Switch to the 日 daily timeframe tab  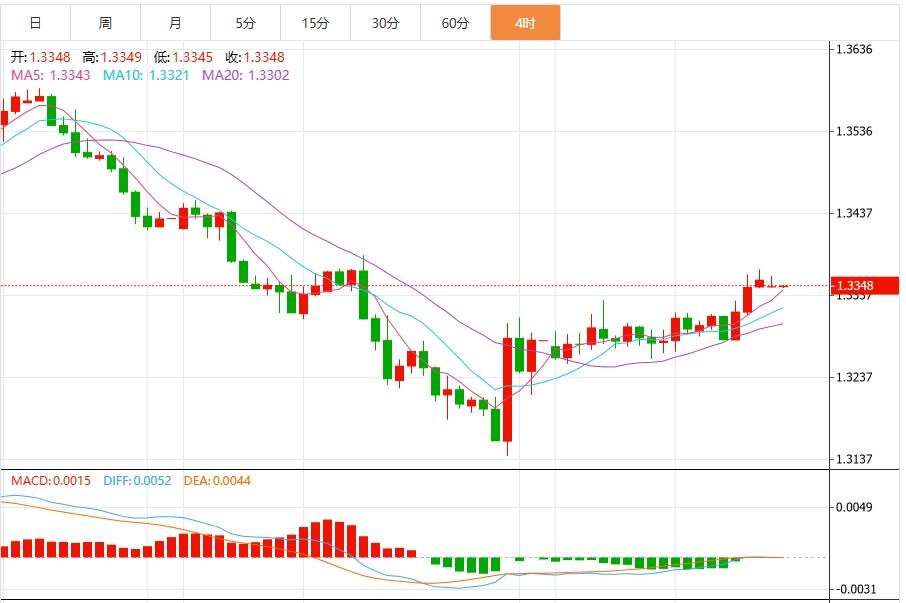coord(33,21)
